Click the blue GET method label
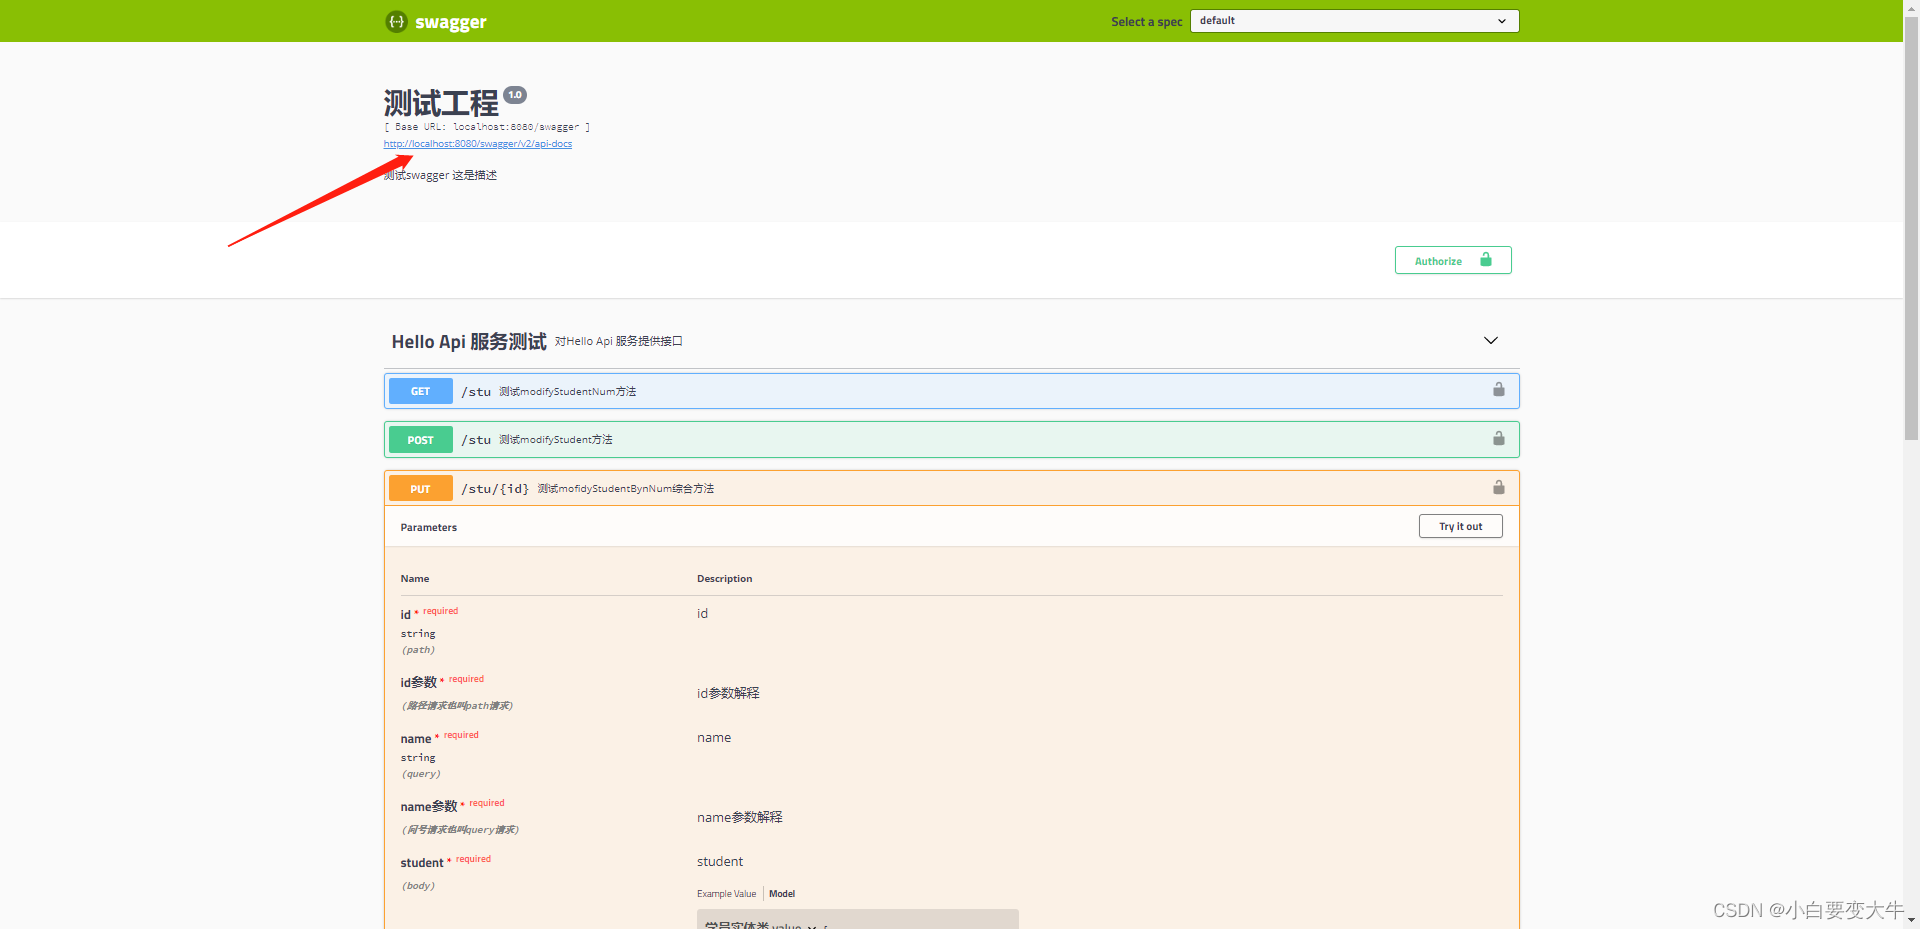The width and height of the screenshot is (1920, 929). pyautogui.click(x=421, y=391)
